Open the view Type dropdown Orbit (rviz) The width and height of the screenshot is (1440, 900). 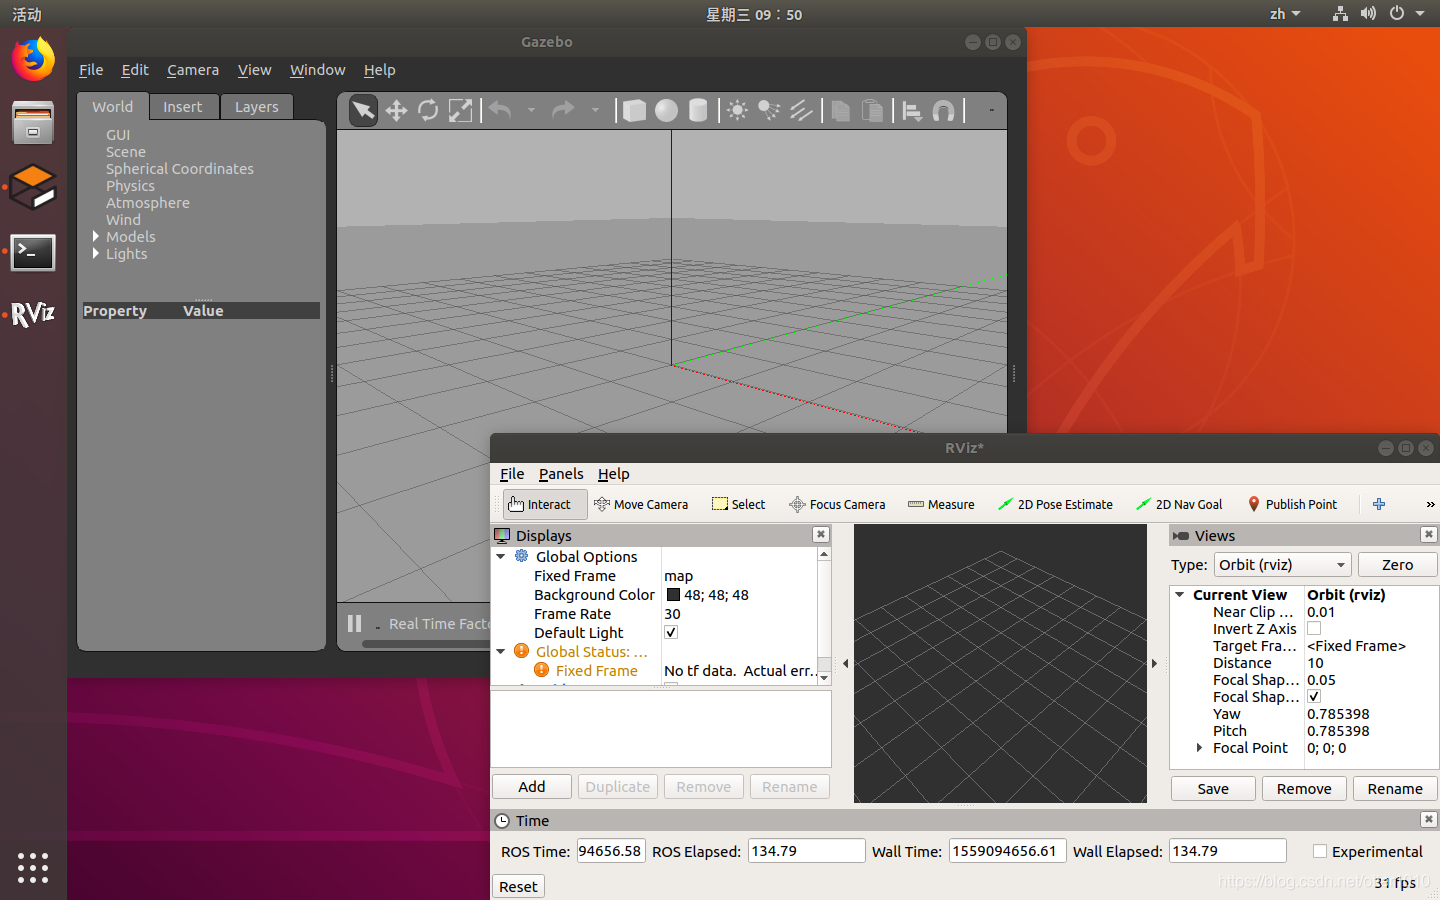1283,564
